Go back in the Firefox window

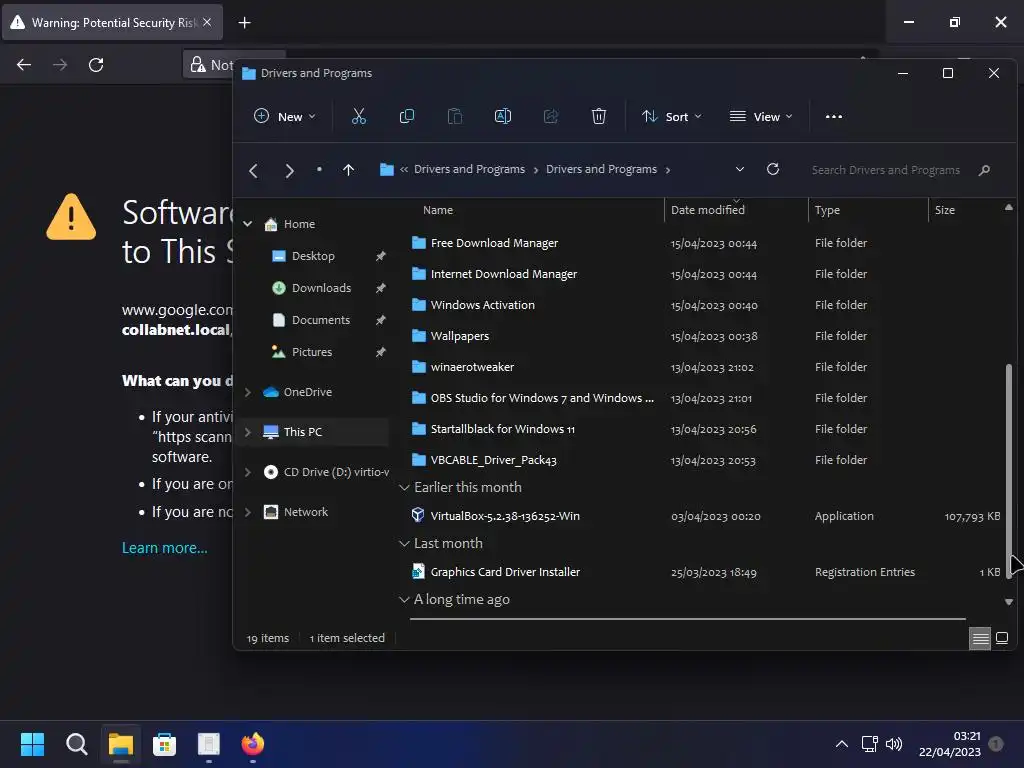tap(24, 65)
